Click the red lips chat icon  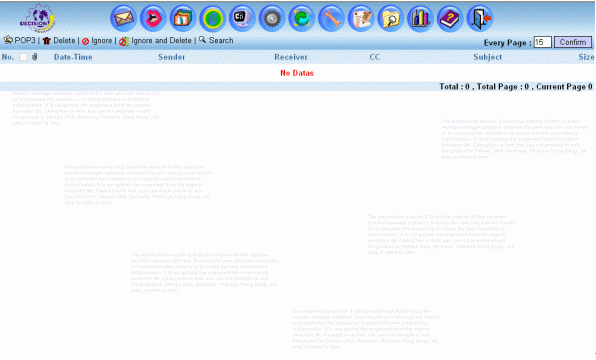tap(153, 18)
